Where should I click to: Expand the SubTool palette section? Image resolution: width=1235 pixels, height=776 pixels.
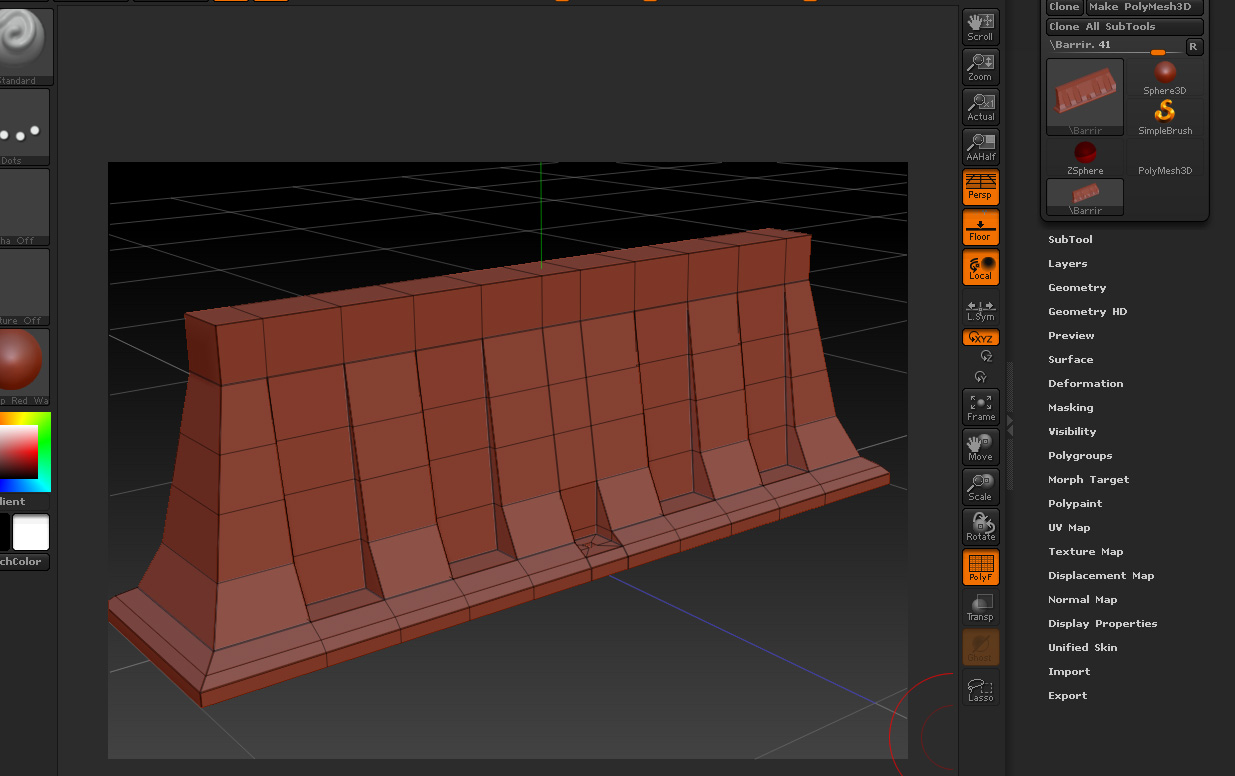1070,240
